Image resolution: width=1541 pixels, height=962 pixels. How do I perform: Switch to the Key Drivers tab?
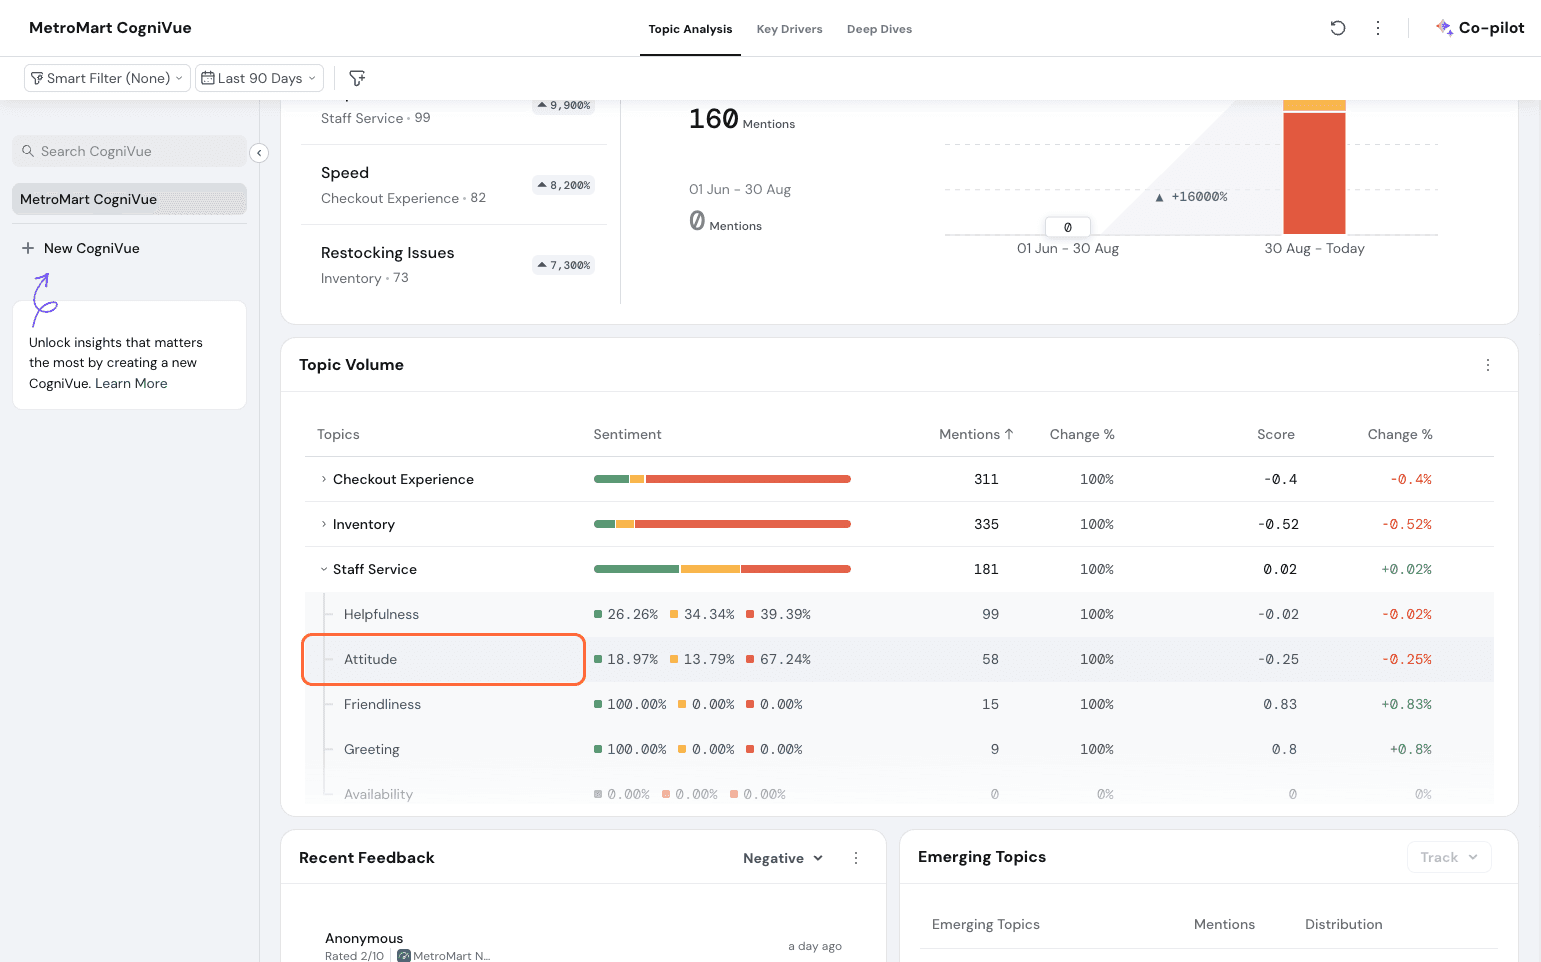tap(789, 29)
